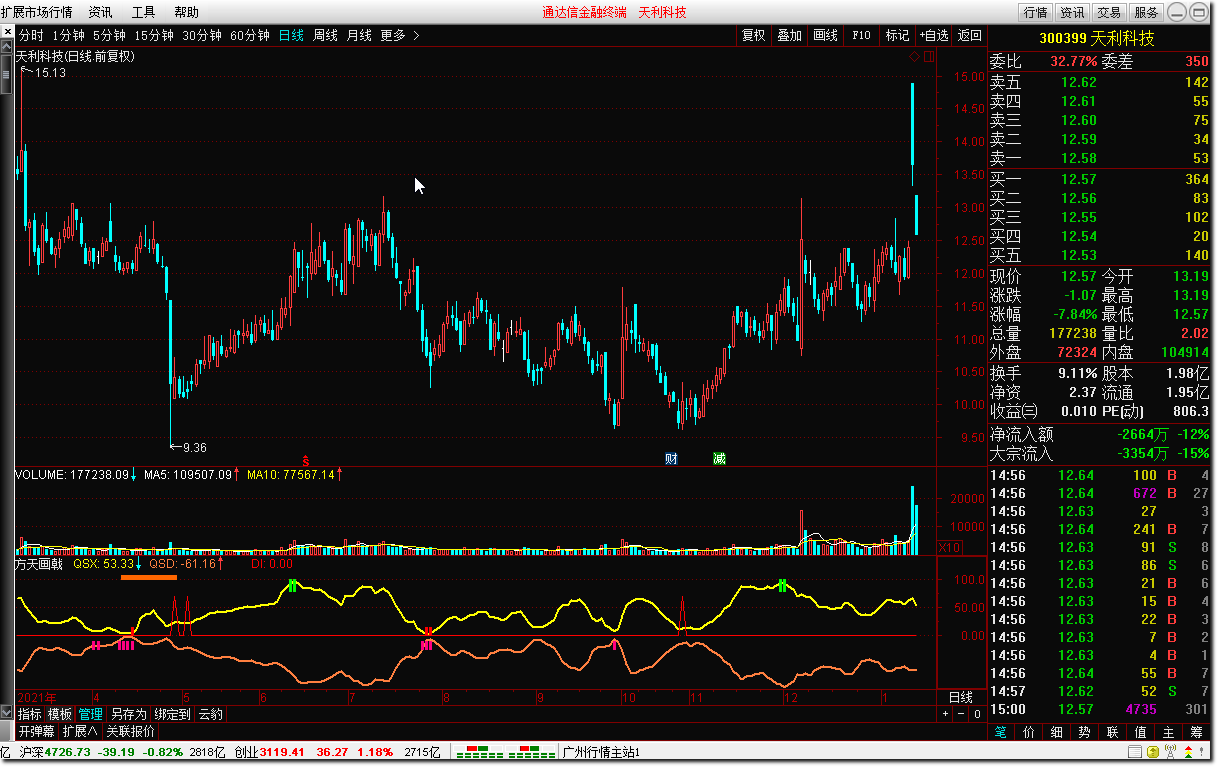Click the list icon in status bar
The height and width of the screenshot is (767, 1219).
pyautogui.click(x=1136, y=752)
